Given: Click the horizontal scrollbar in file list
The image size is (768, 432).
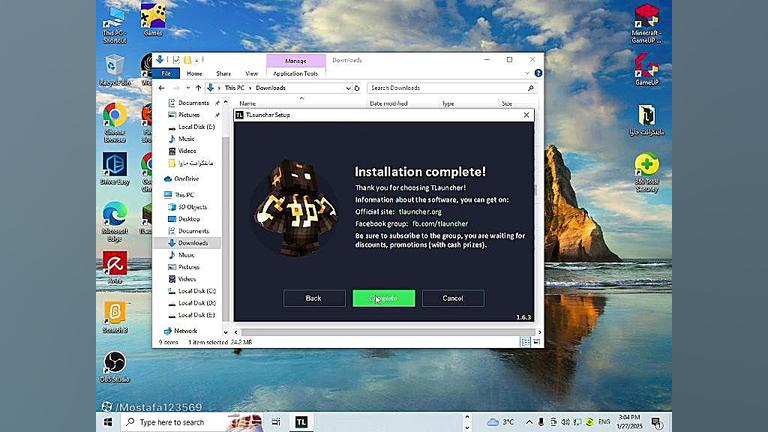Looking at the screenshot, I should [x=388, y=332].
